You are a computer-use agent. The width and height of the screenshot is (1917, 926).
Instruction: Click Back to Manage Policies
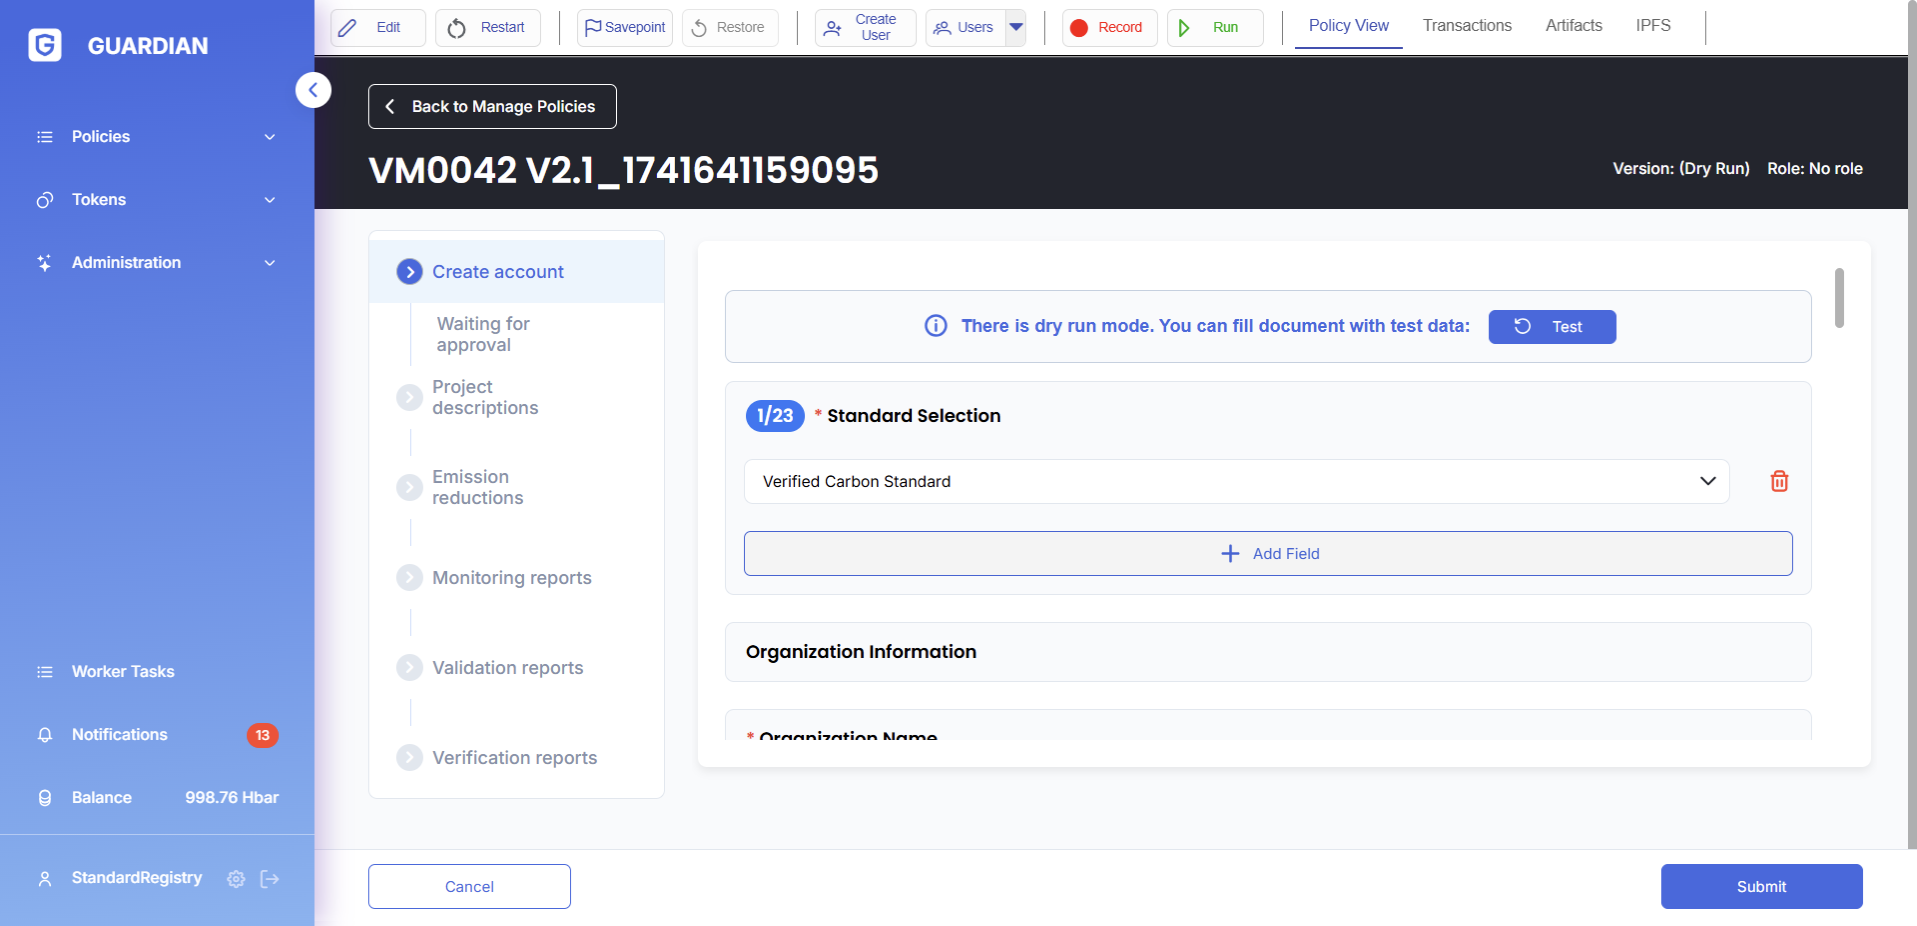pos(492,106)
